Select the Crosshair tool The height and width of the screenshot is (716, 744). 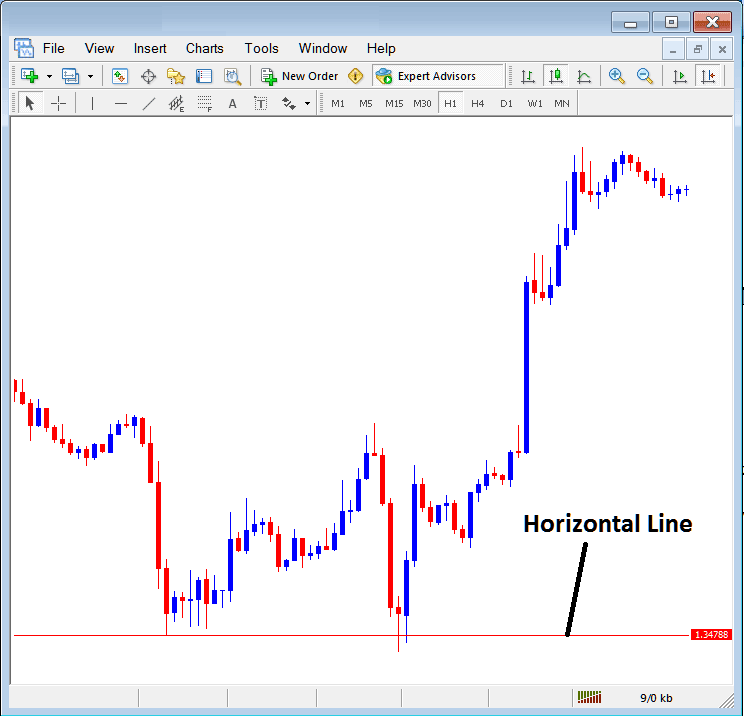pos(59,103)
